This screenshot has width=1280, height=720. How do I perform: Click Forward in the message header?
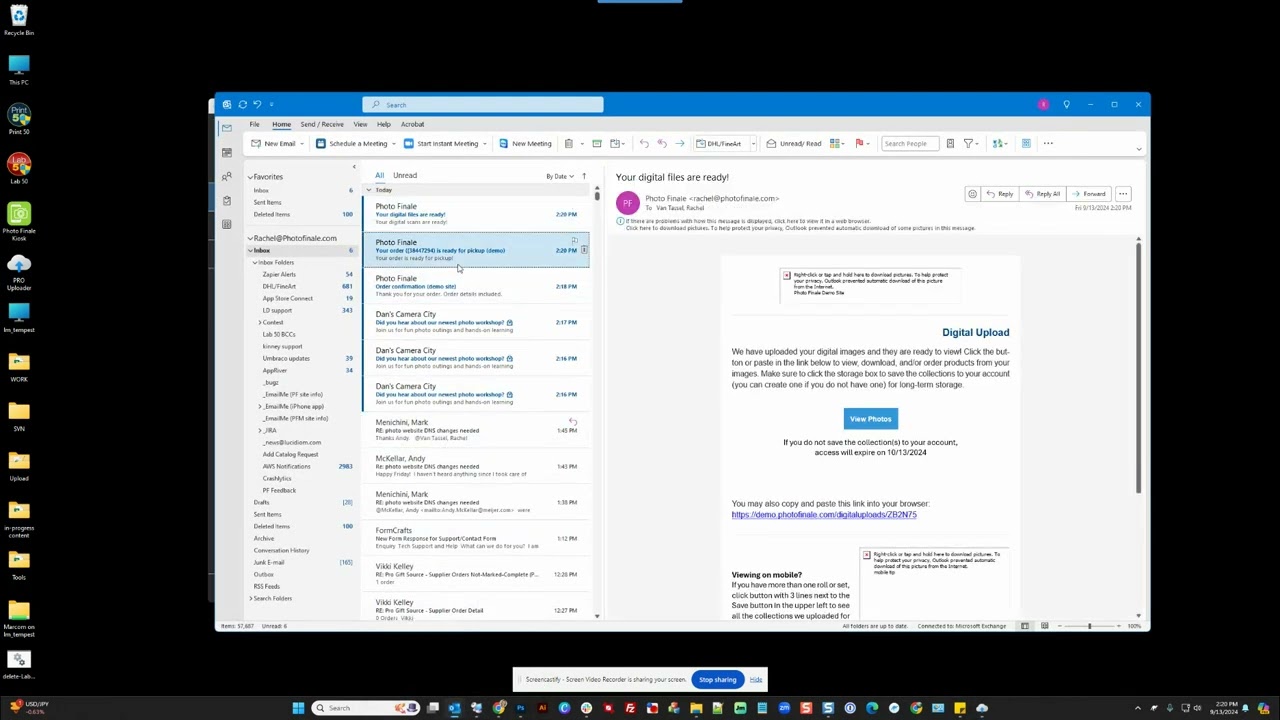point(1088,194)
